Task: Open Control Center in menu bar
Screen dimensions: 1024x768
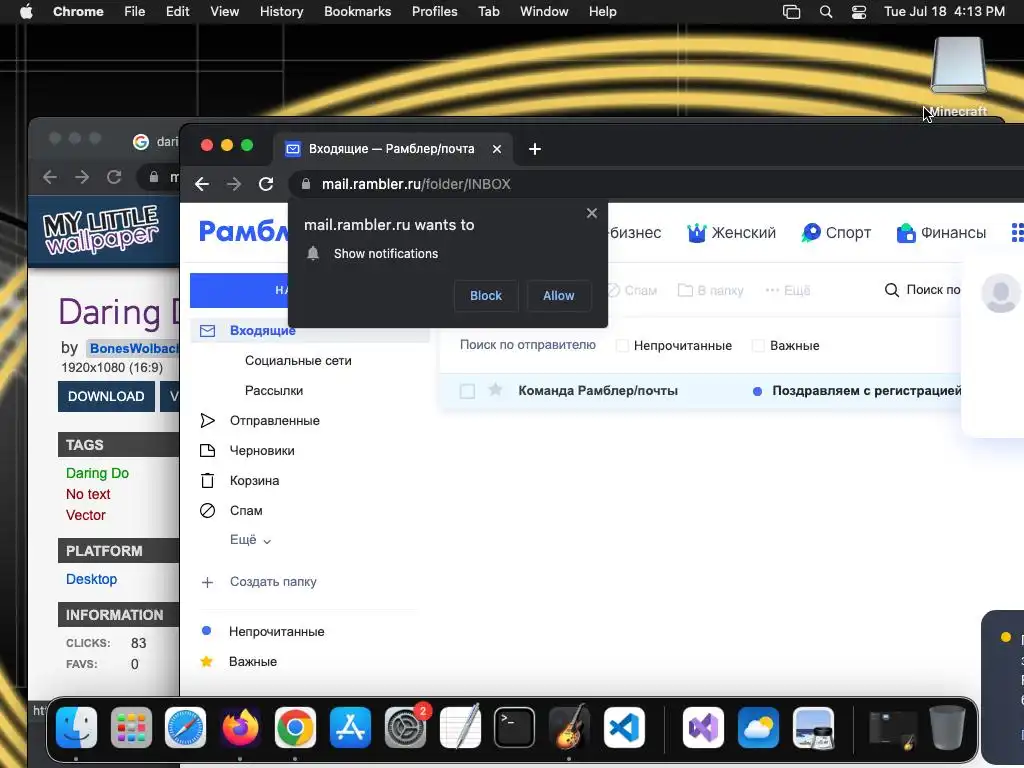Action: pos(859,12)
